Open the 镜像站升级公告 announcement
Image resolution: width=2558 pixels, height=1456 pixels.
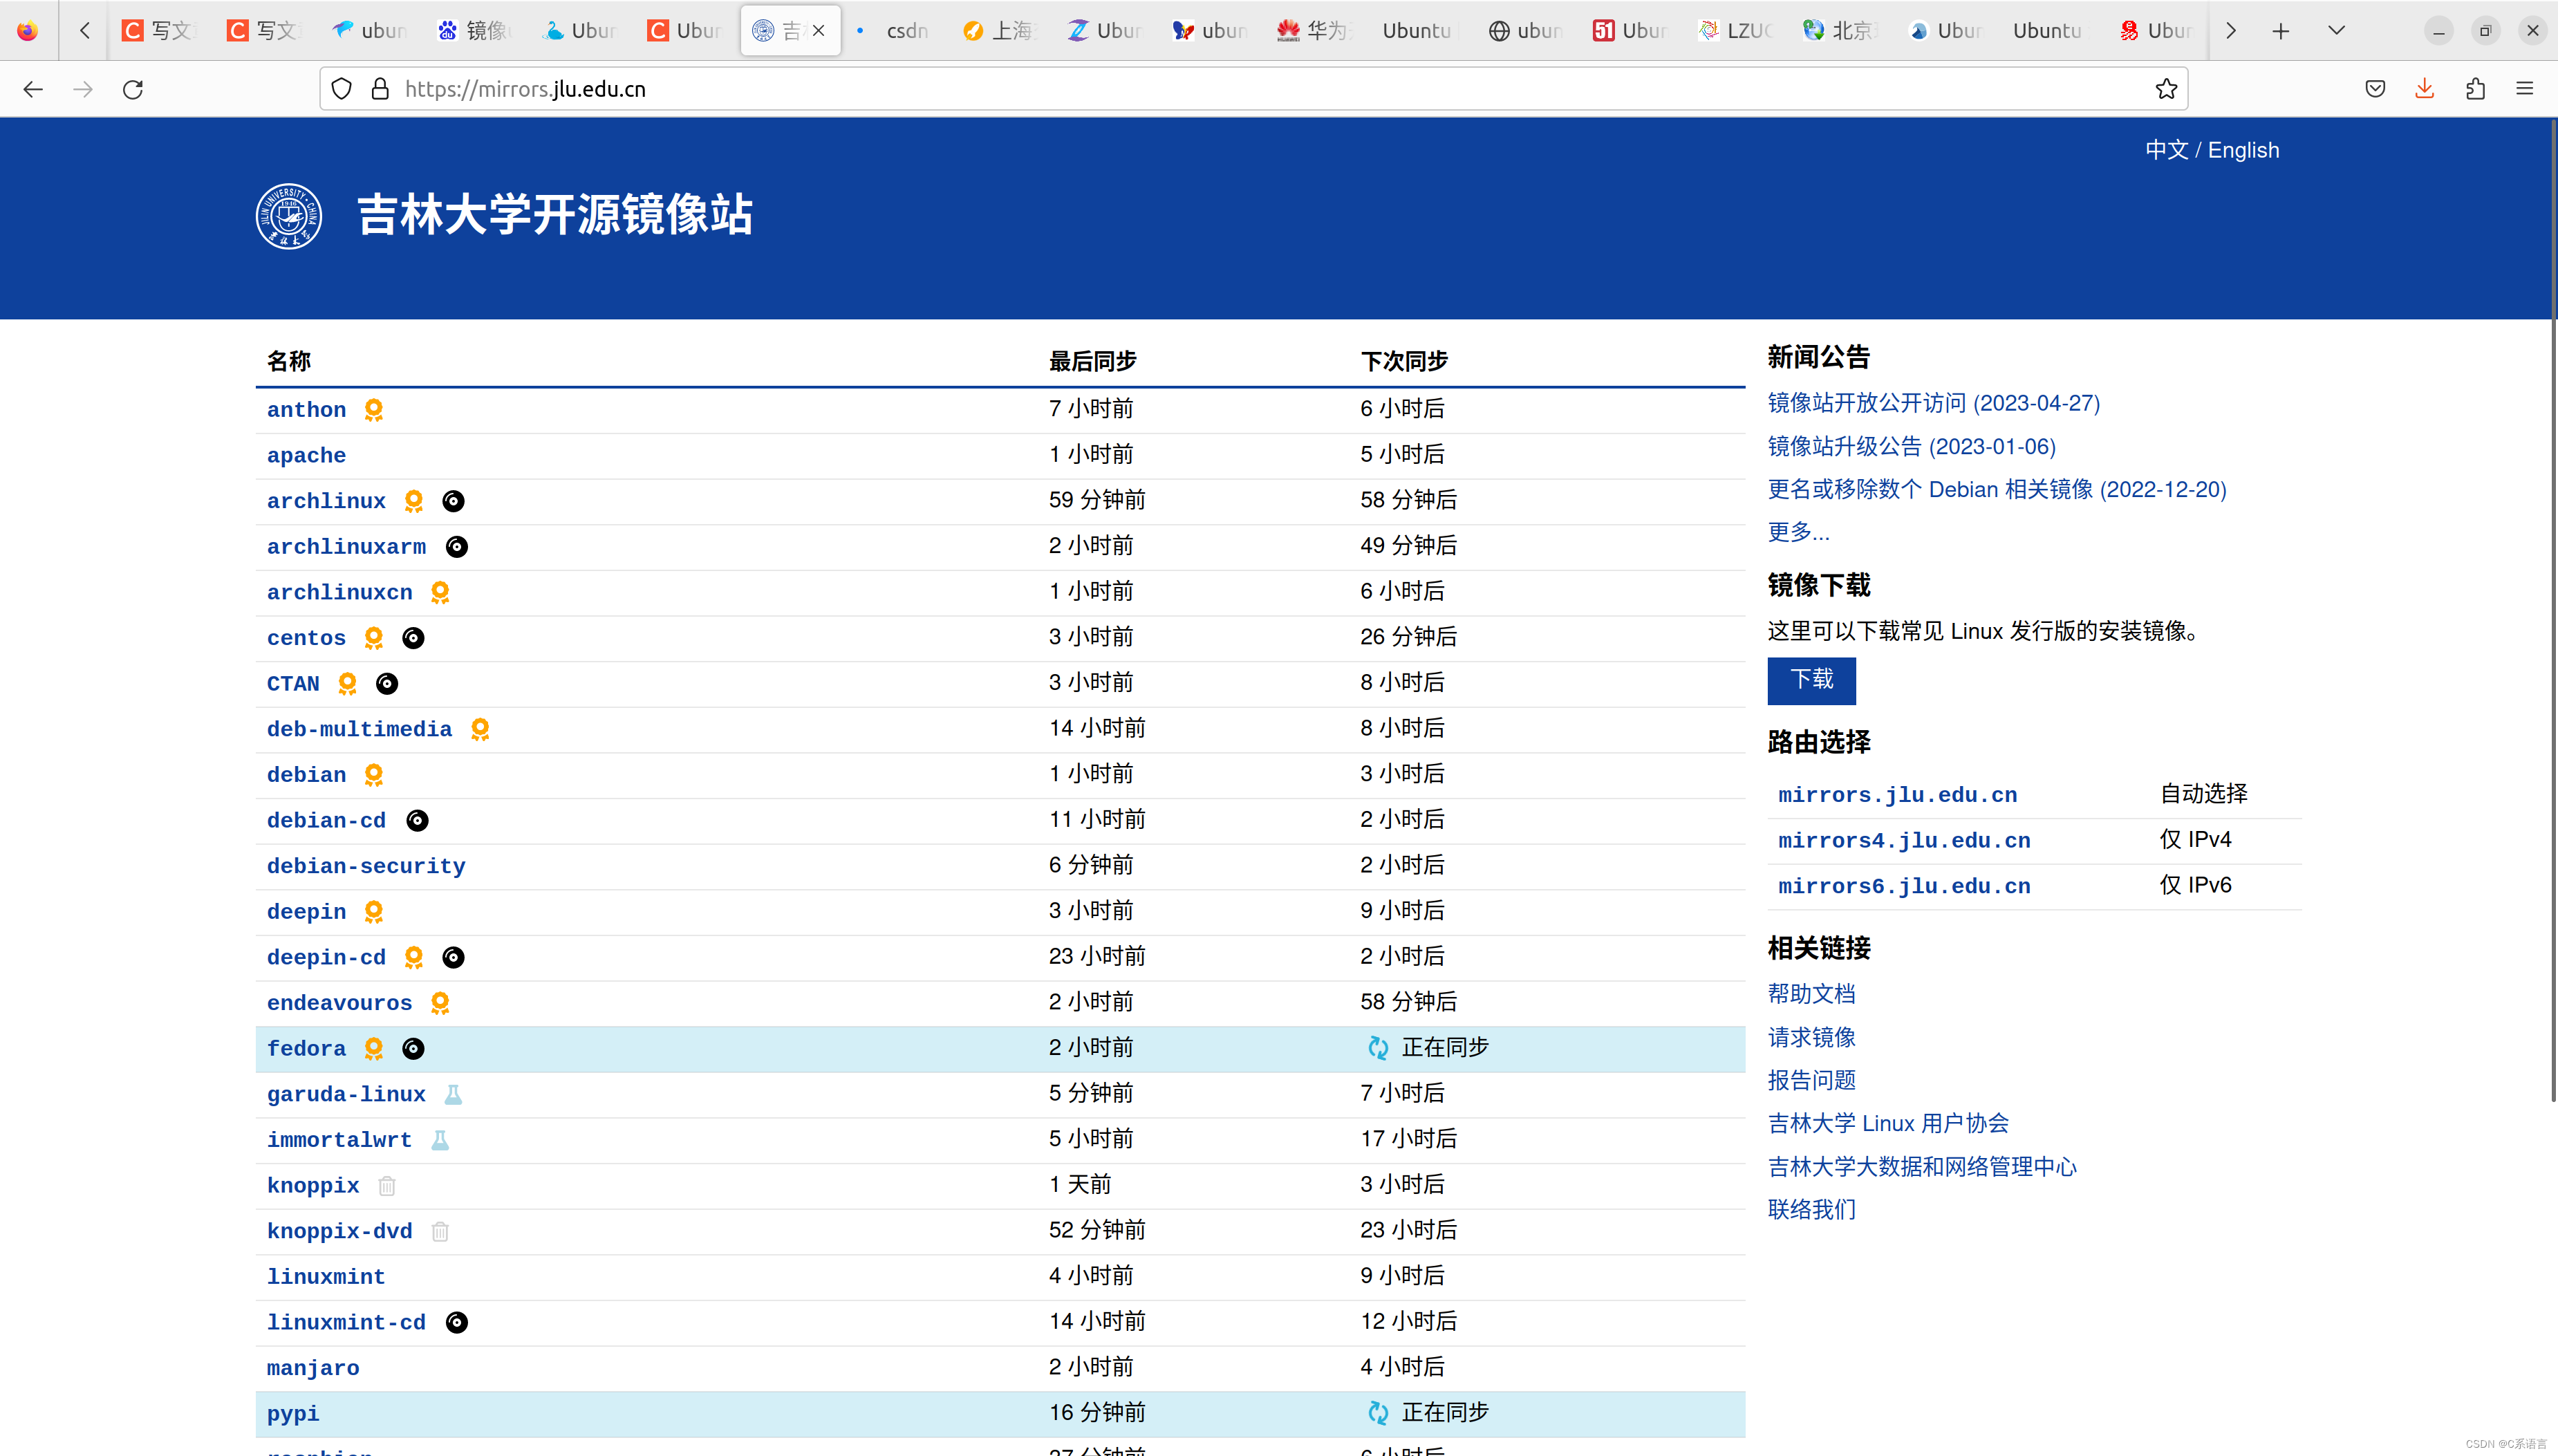[x=1911, y=447]
